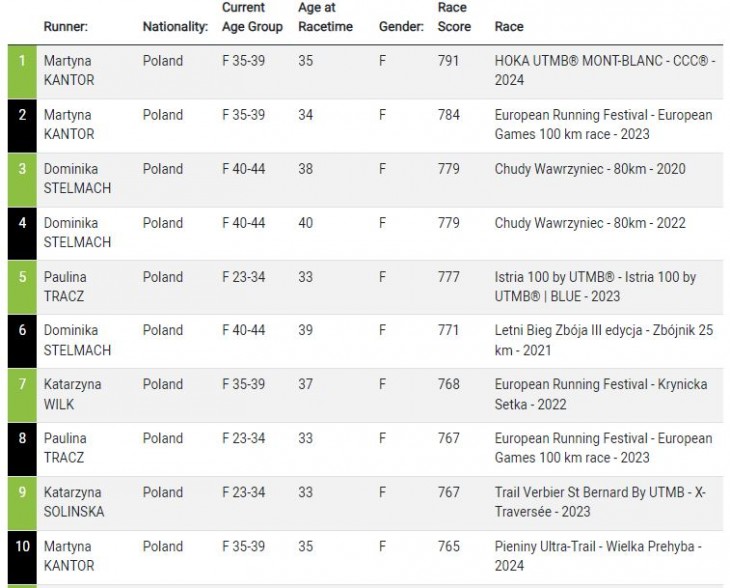This screenshot has width=730, height=588.
Task: Select the Current Age Group header
Action: 252,17
